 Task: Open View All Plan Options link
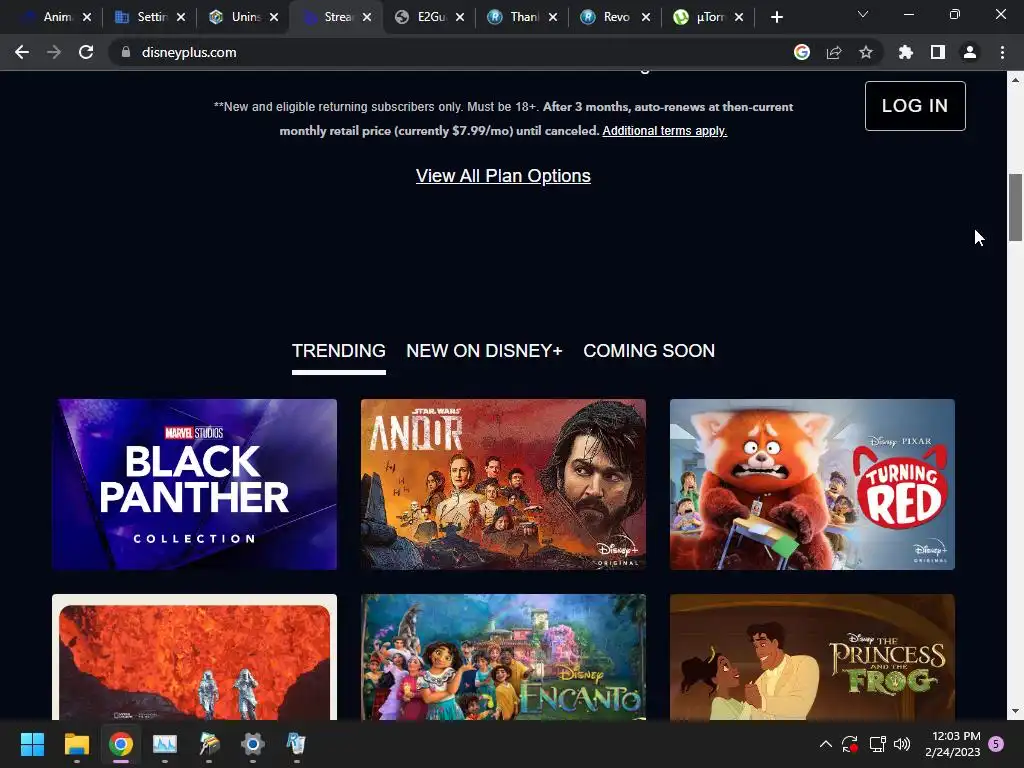[503, 176]
